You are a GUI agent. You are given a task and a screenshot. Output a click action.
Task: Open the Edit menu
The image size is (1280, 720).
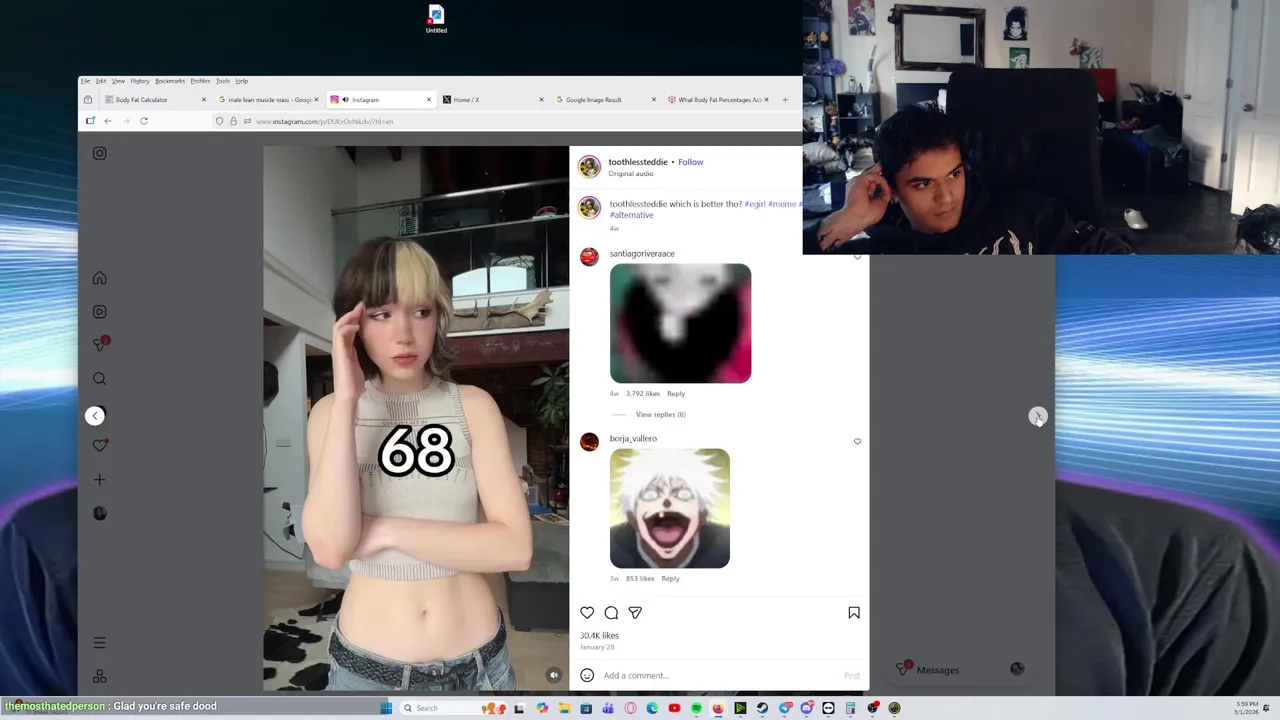101,81
